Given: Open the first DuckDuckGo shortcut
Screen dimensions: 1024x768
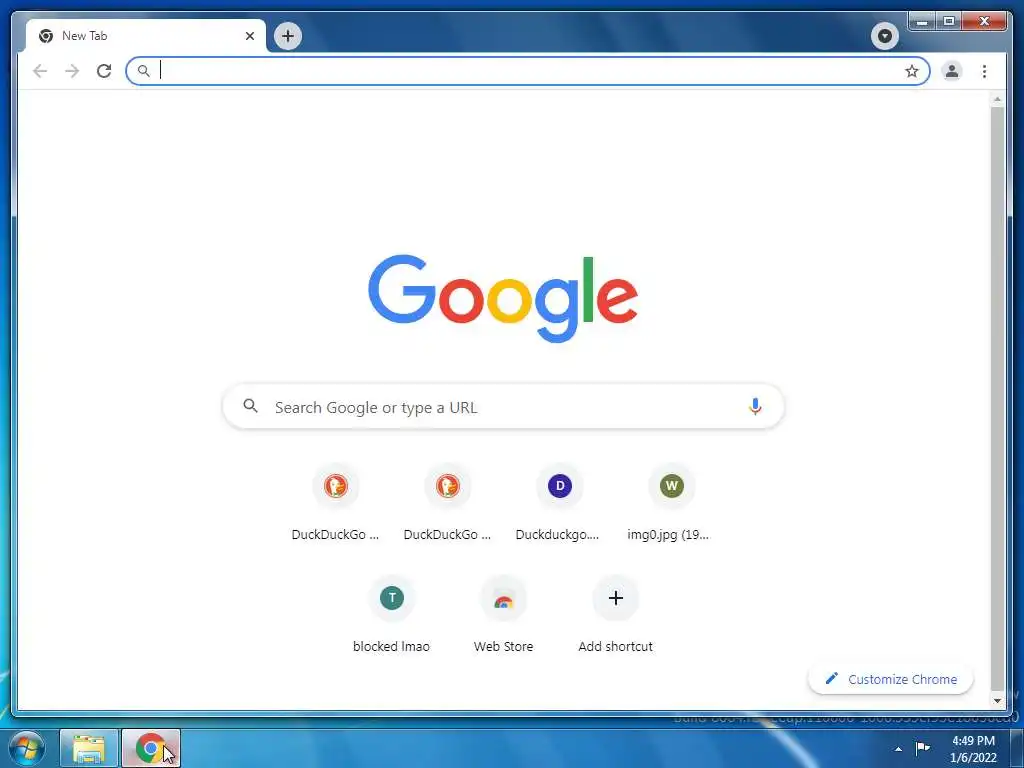Looking at the screenshot, I should click(336, 487).
